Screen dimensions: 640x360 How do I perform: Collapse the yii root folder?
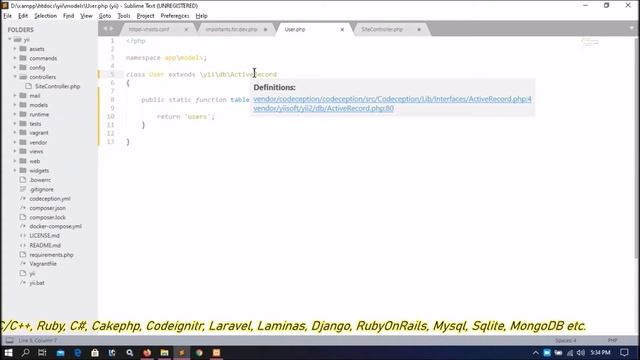pyautogui.click(x=10, y=39)
